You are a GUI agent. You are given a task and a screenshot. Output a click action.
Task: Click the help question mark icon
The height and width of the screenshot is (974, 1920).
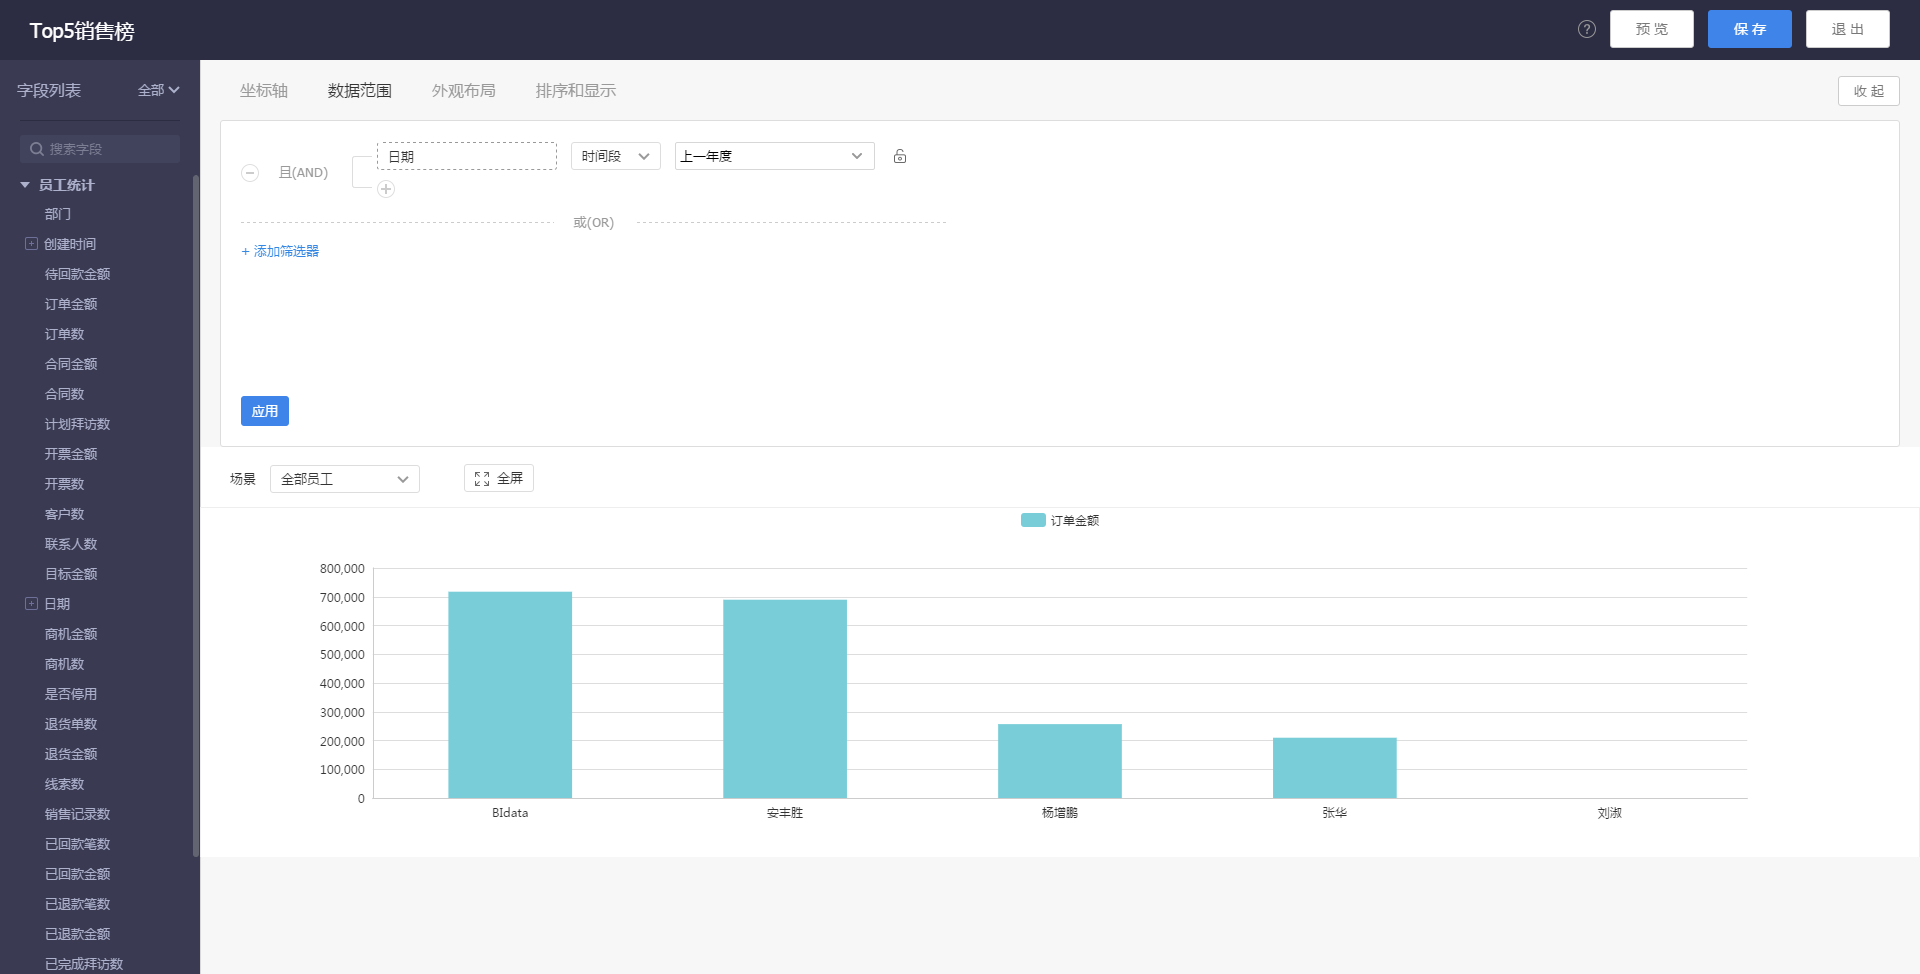tap(1586, 29)
